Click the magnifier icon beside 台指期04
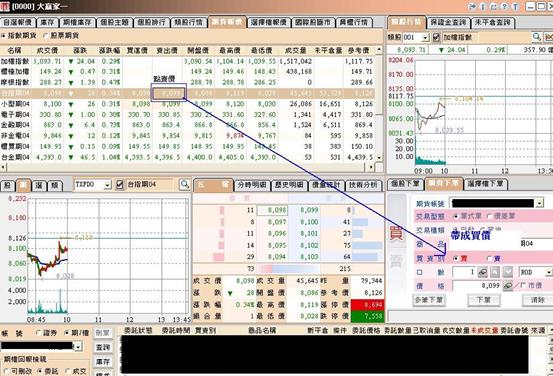553x376 pixels. pyautogui.click(x=184, y=184)
